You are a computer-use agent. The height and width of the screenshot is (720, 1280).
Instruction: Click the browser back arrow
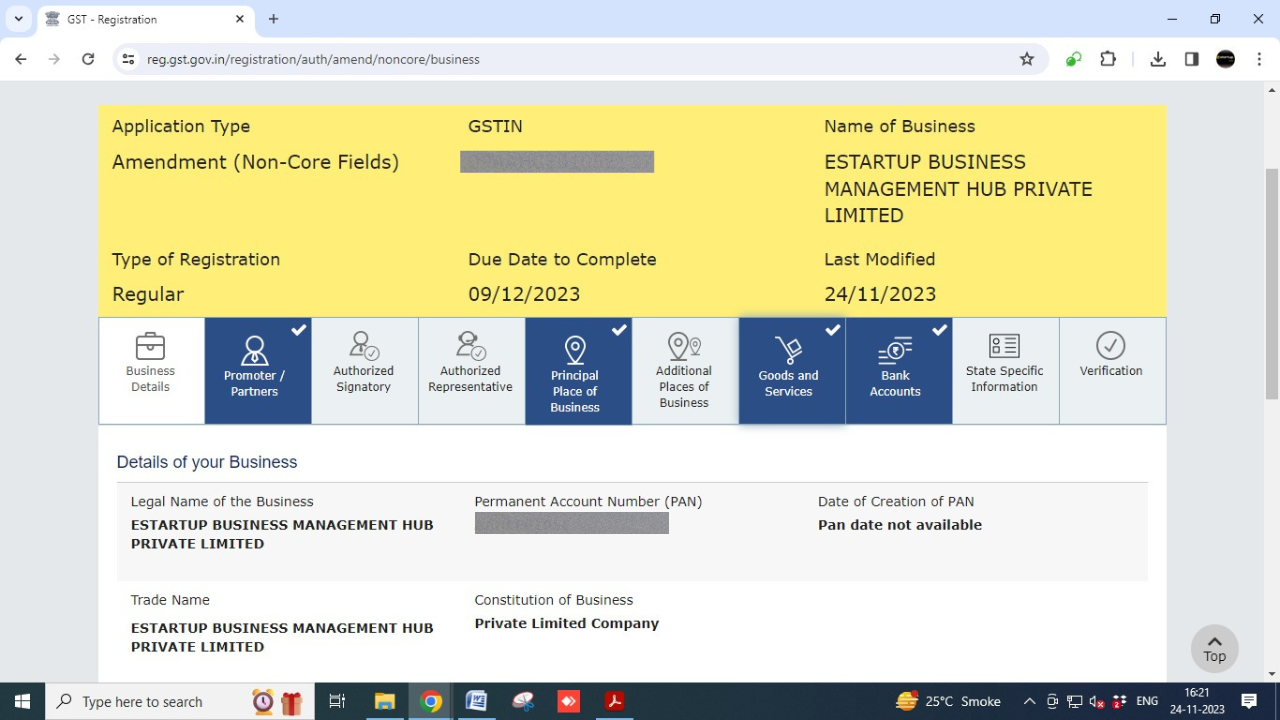tap(21, 59)
